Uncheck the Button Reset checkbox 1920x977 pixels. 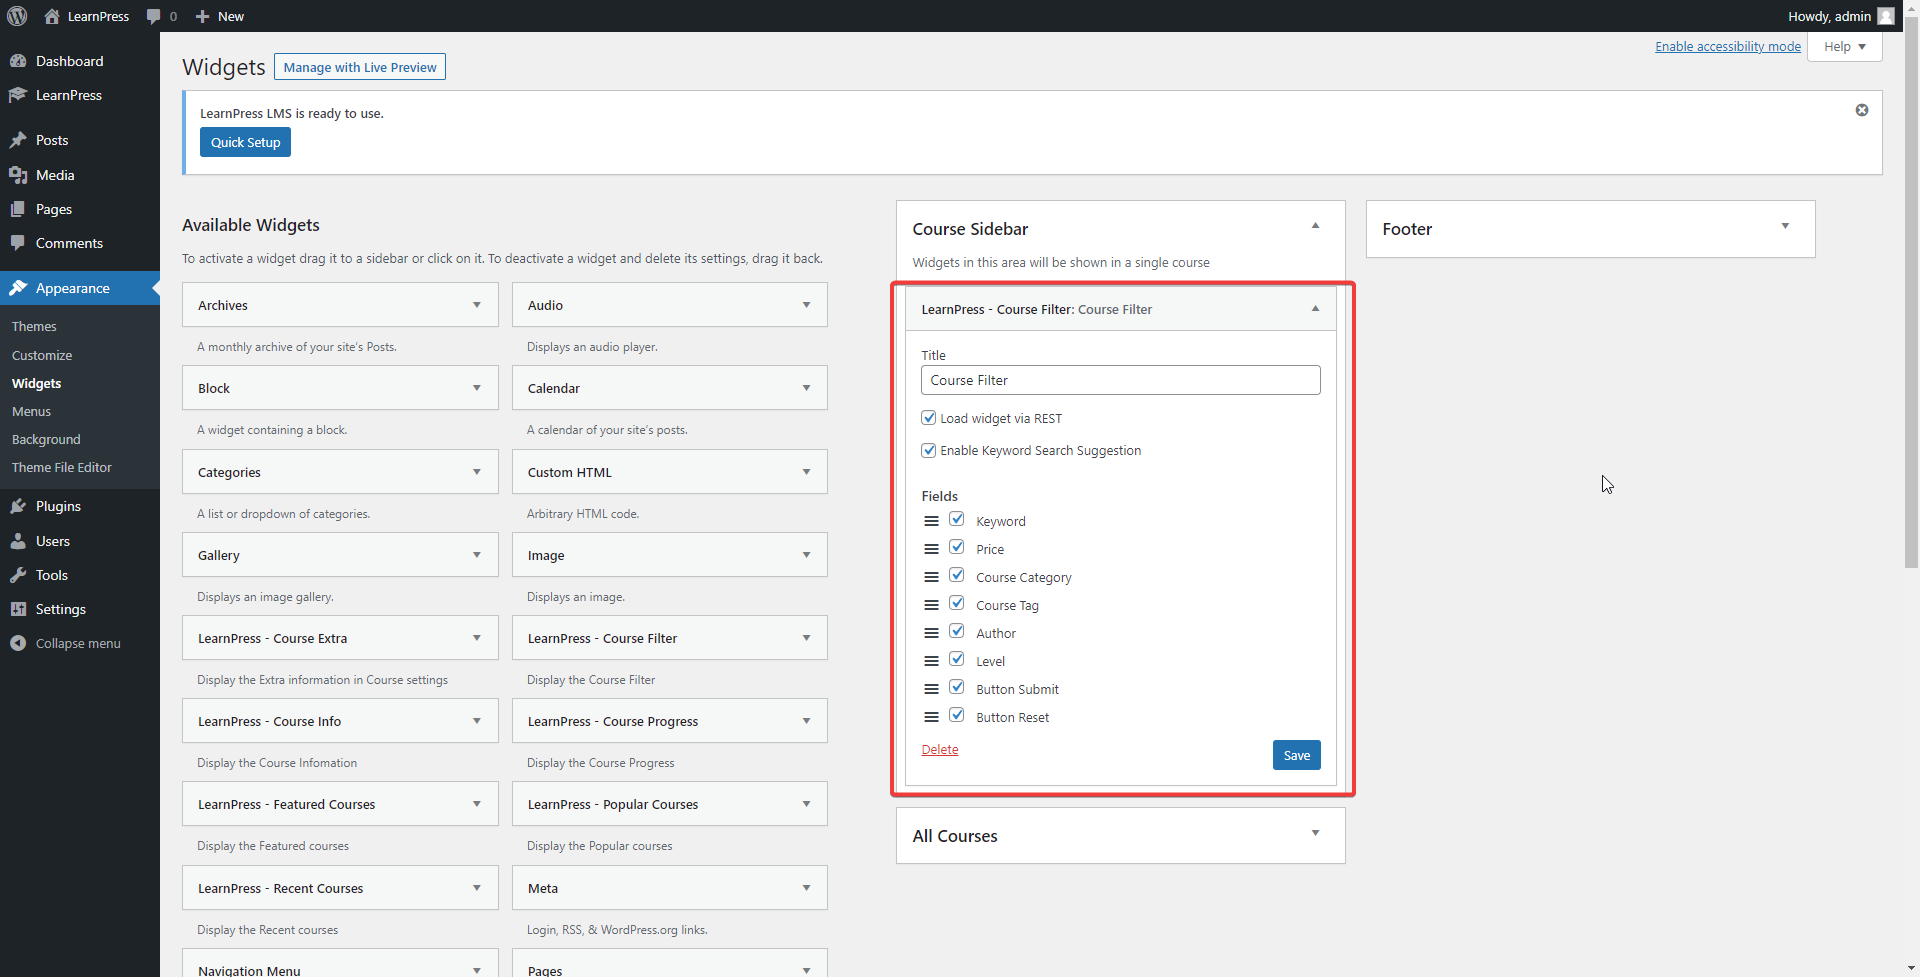pyautogui.click(x=957, y=715)
